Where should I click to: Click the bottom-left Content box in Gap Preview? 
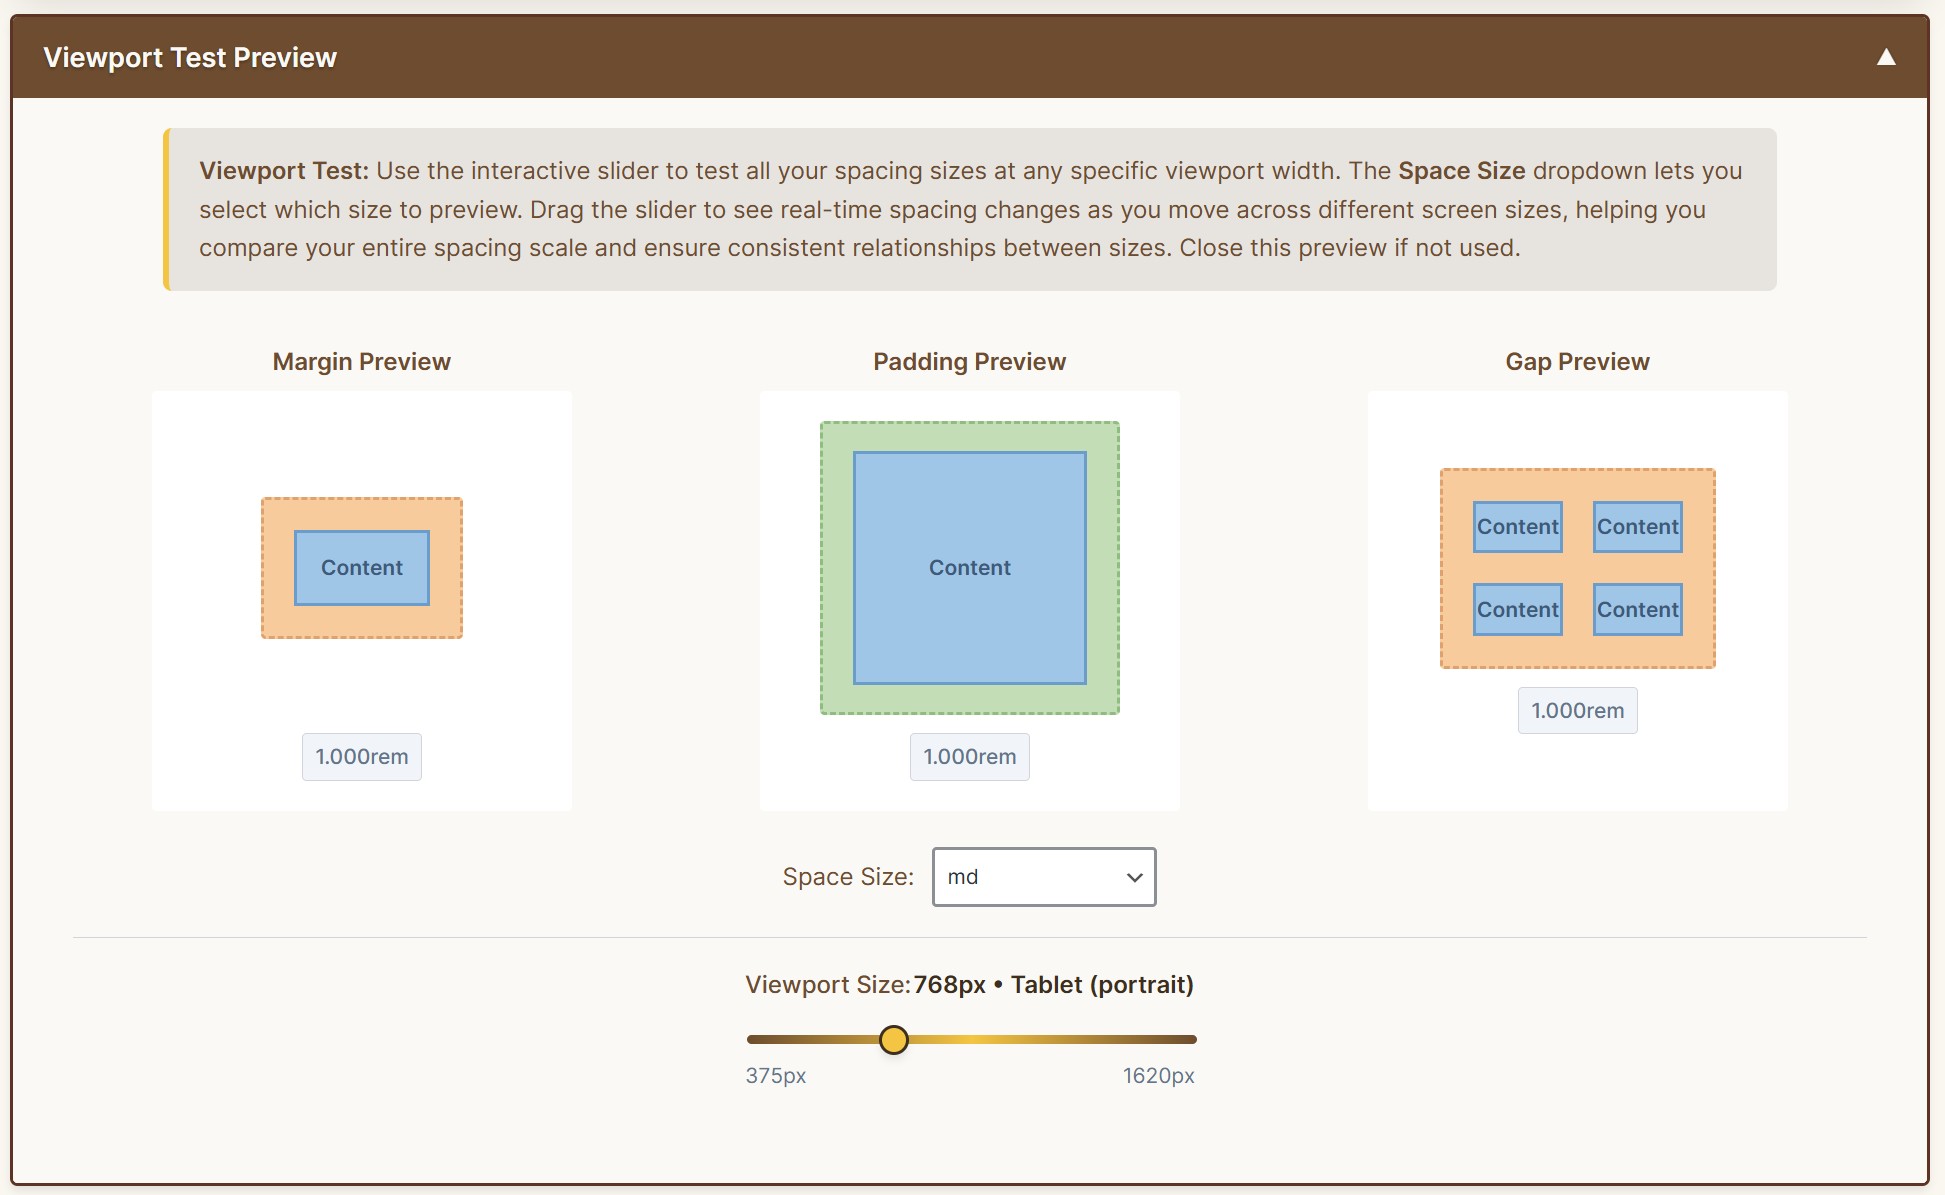click(x=1517, y=610)
